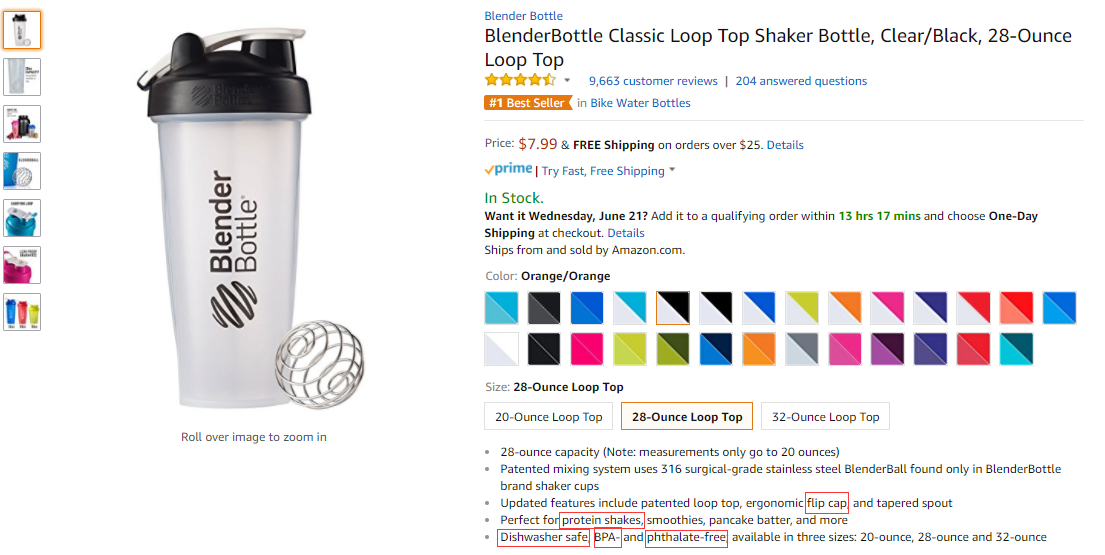Select the first bottle thumbnail
Viewport: 1105px width, 555px height.
coord(22,30)
